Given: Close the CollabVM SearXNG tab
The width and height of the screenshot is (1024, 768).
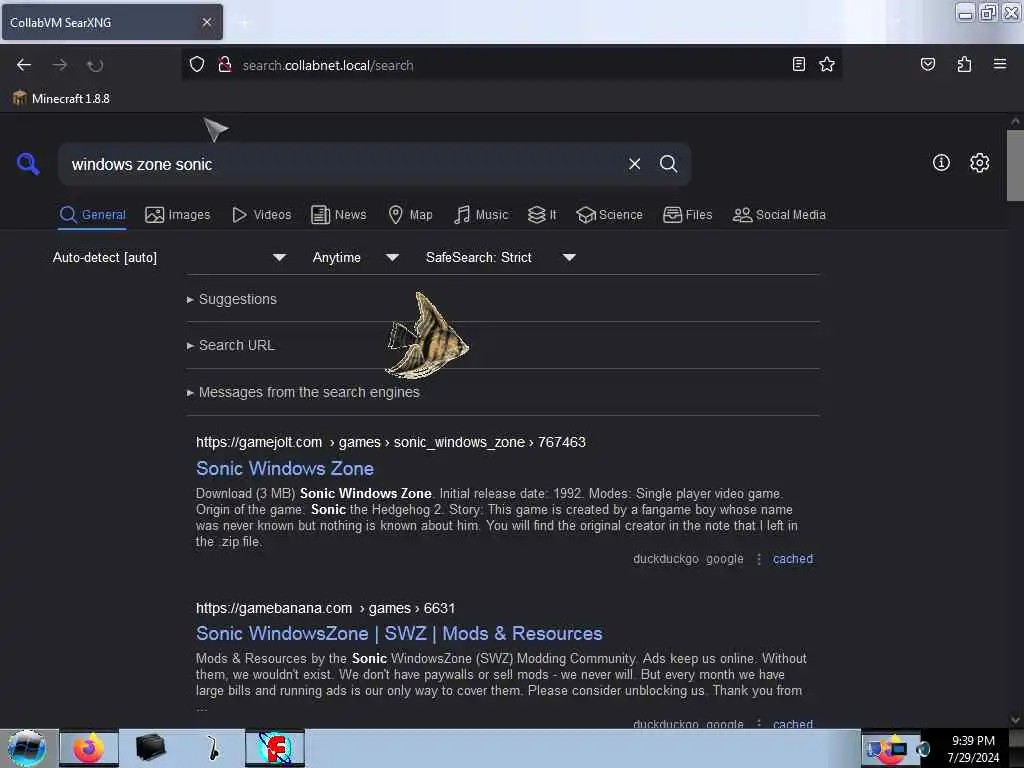Looking at the screenshot, I should pyautogui.click(x=207, y=22).
